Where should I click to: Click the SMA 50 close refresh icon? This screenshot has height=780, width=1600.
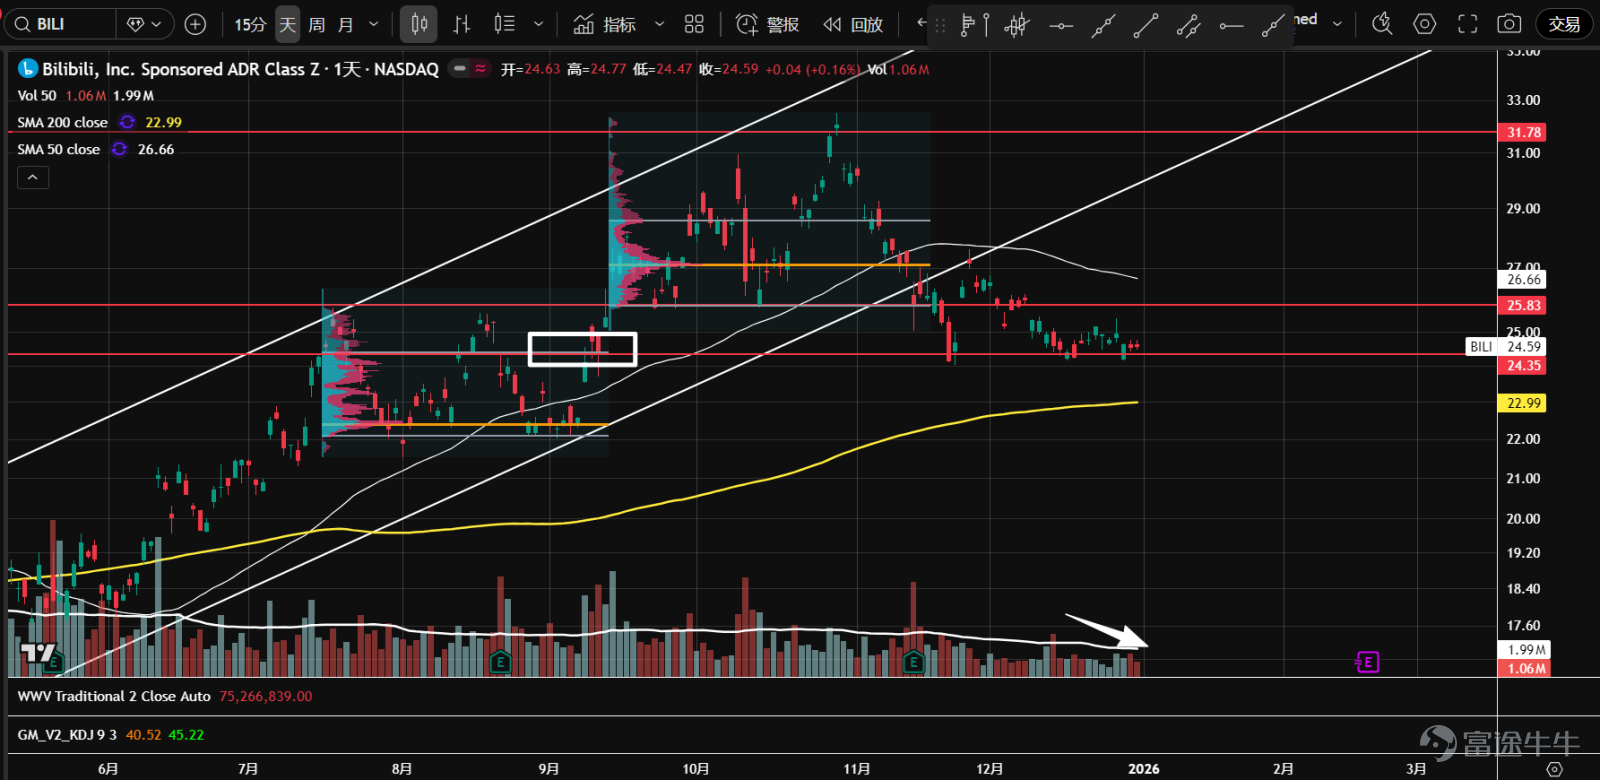click(119, 149)
